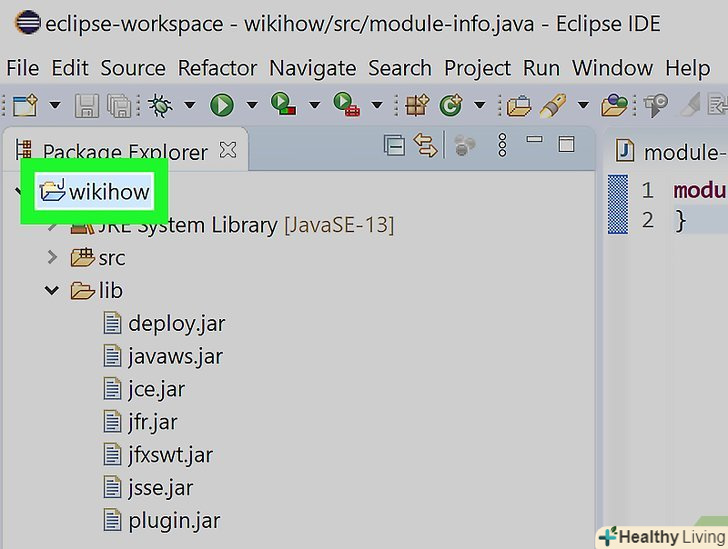The height and width of the screenshot is (549, 728).
Task: Open the Edit menu
Action: point(70,68)
